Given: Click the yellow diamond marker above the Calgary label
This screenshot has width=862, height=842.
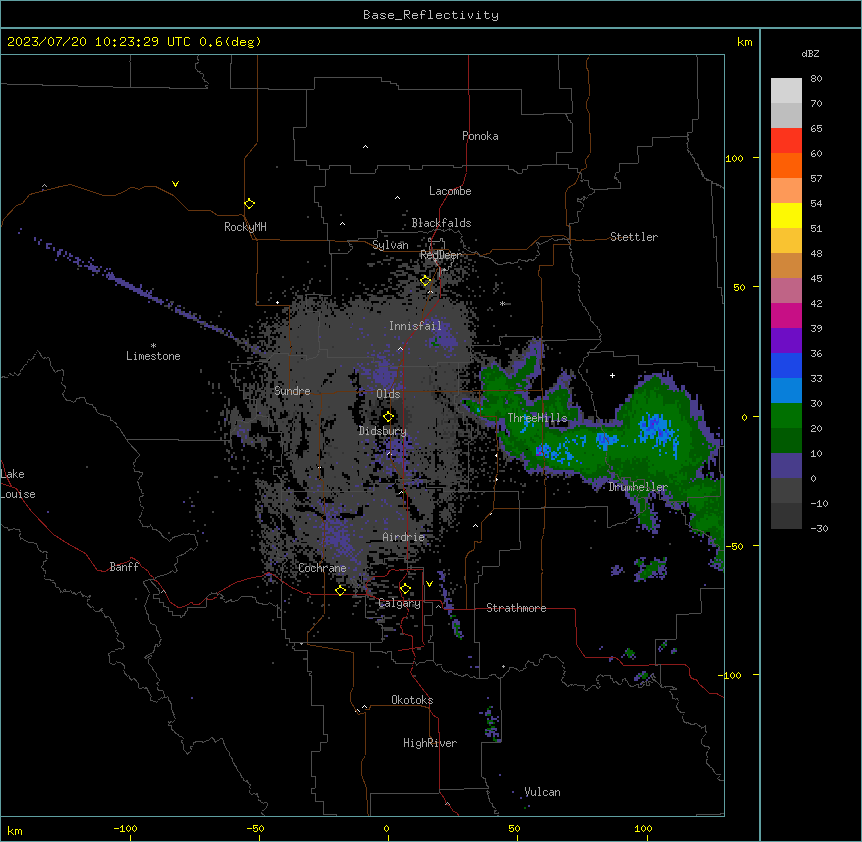Looking at the screenshot, I should point(405,589).
